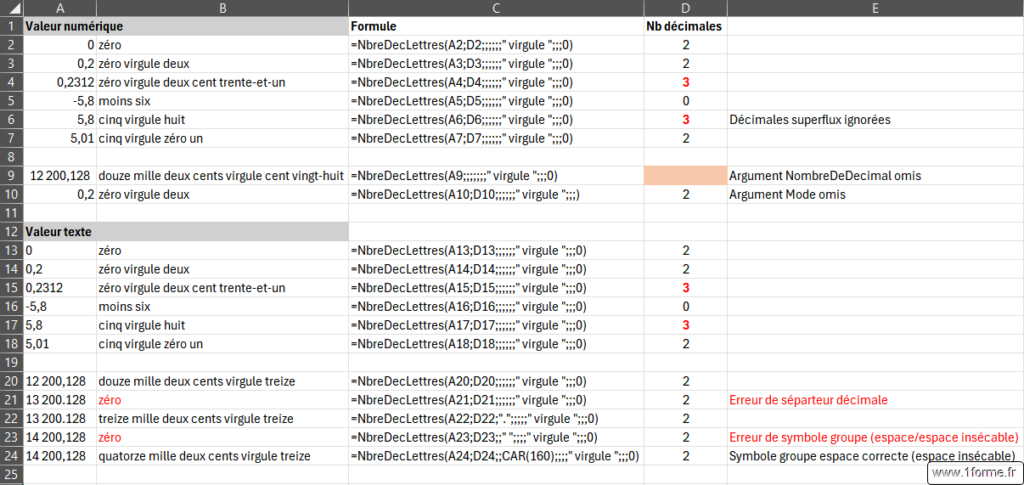This screenshot has width=1024, height=485.
Task: Click the 'Nb décimales' heading cell
Action: pos(686,27)
